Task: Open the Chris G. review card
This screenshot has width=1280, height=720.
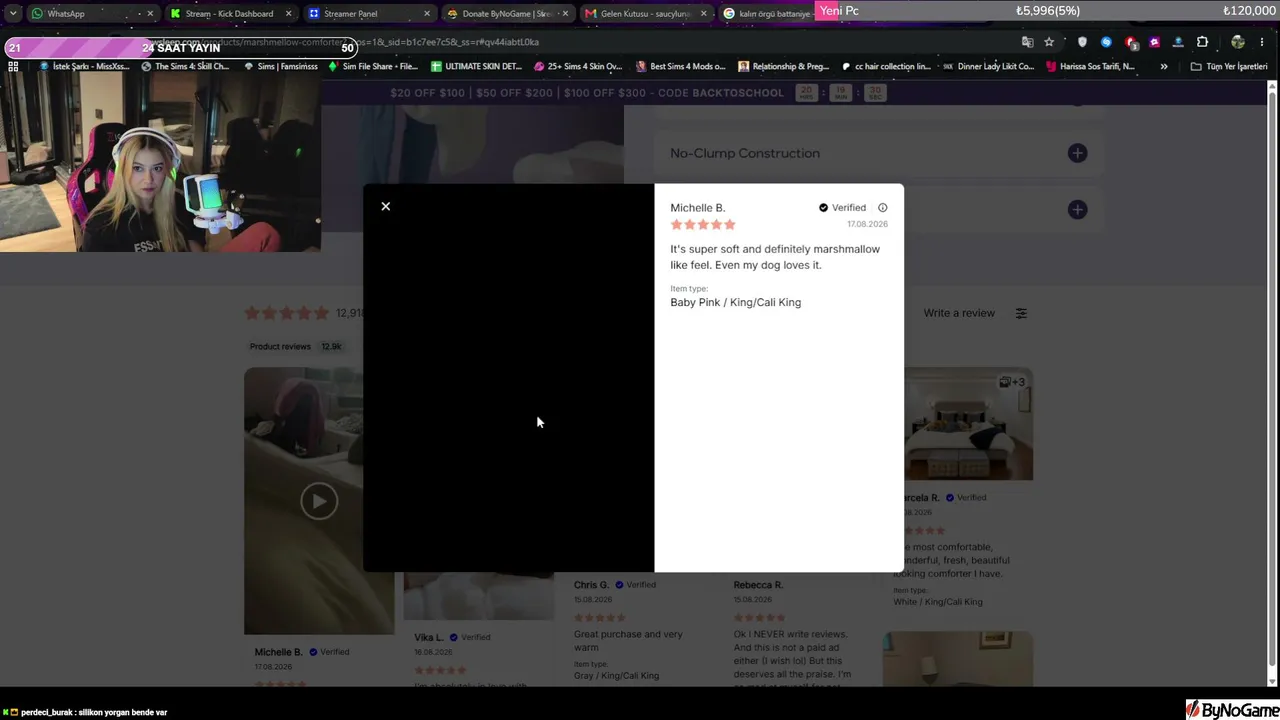Action: (x=630, y=630)
